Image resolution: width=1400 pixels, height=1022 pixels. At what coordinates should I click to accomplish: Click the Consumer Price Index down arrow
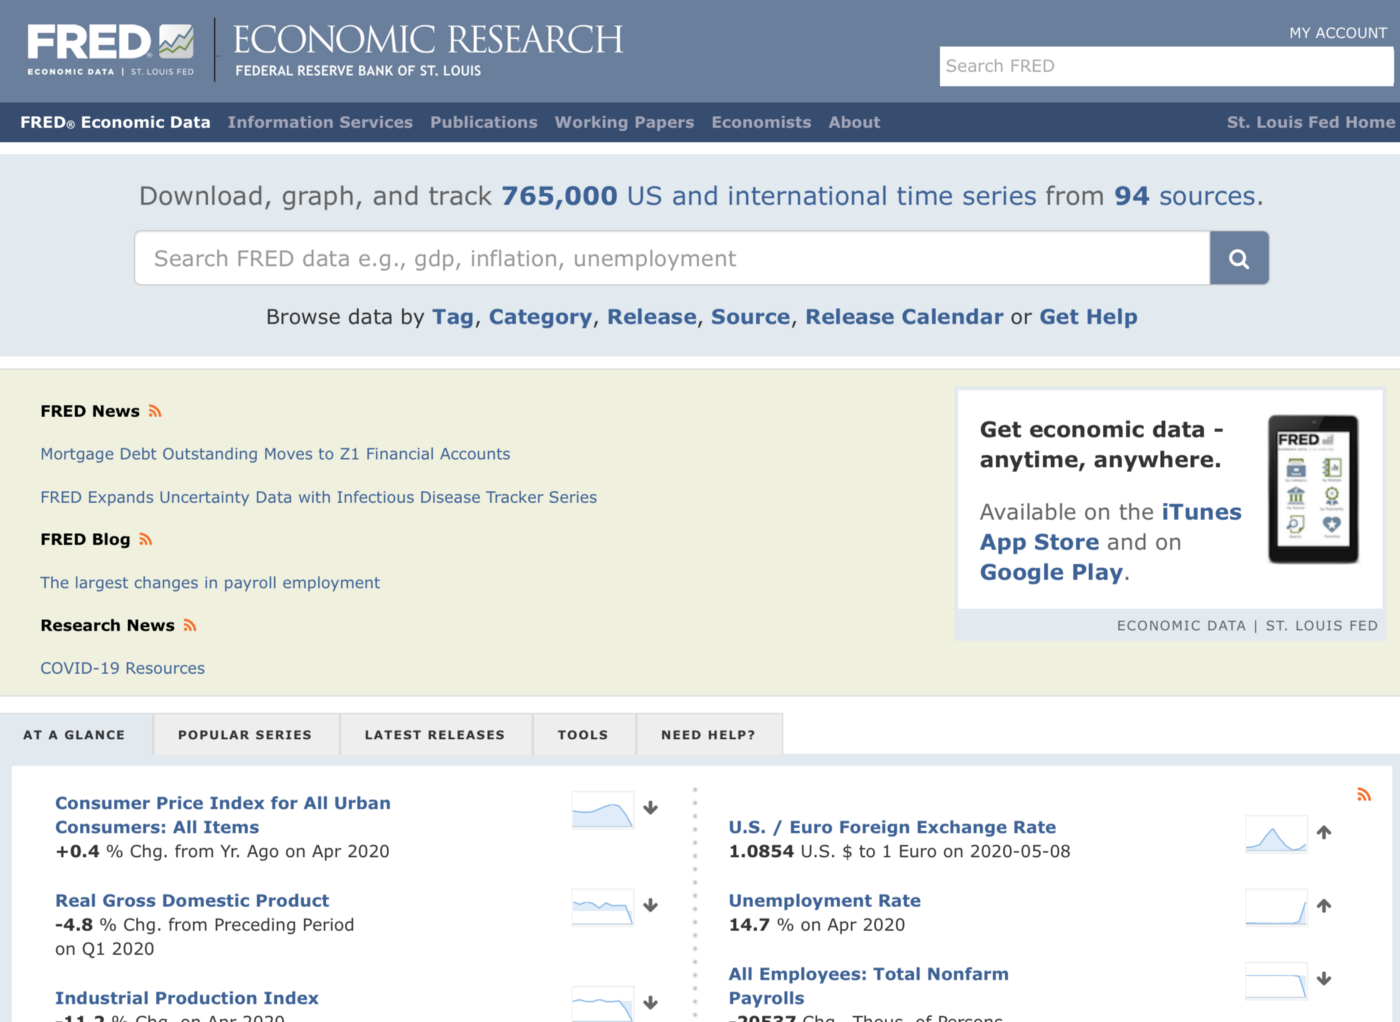click(650, 808)
